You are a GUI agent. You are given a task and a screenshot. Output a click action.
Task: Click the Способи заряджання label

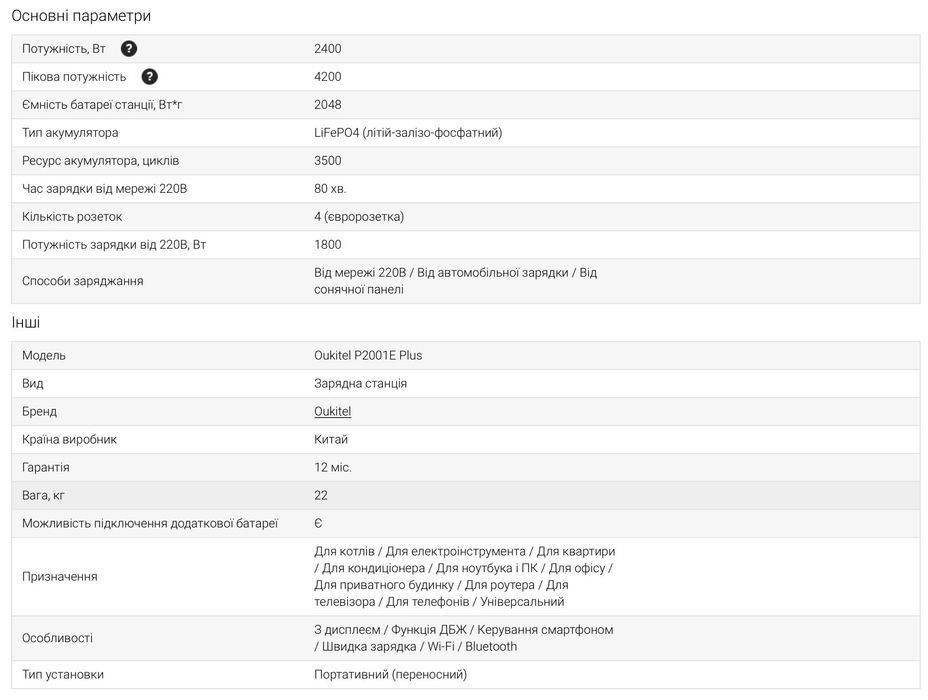pyautogui.click(x=82, y=281)
